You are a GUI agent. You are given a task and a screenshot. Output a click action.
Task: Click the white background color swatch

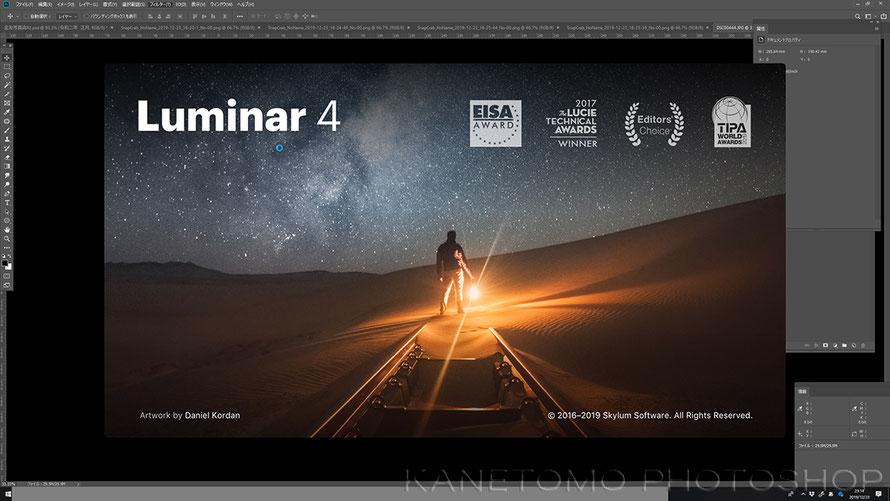click(x=10, y=267)
